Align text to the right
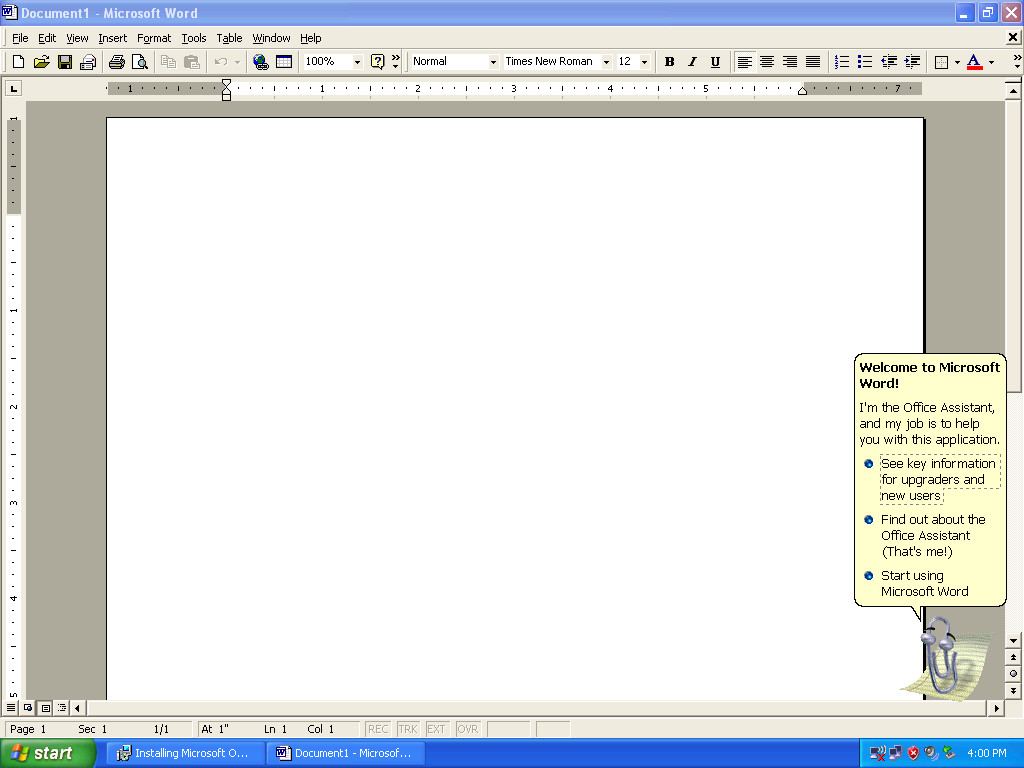This screenshot has height=768, width=1024. pyautogui.click(x=790, y=61)
